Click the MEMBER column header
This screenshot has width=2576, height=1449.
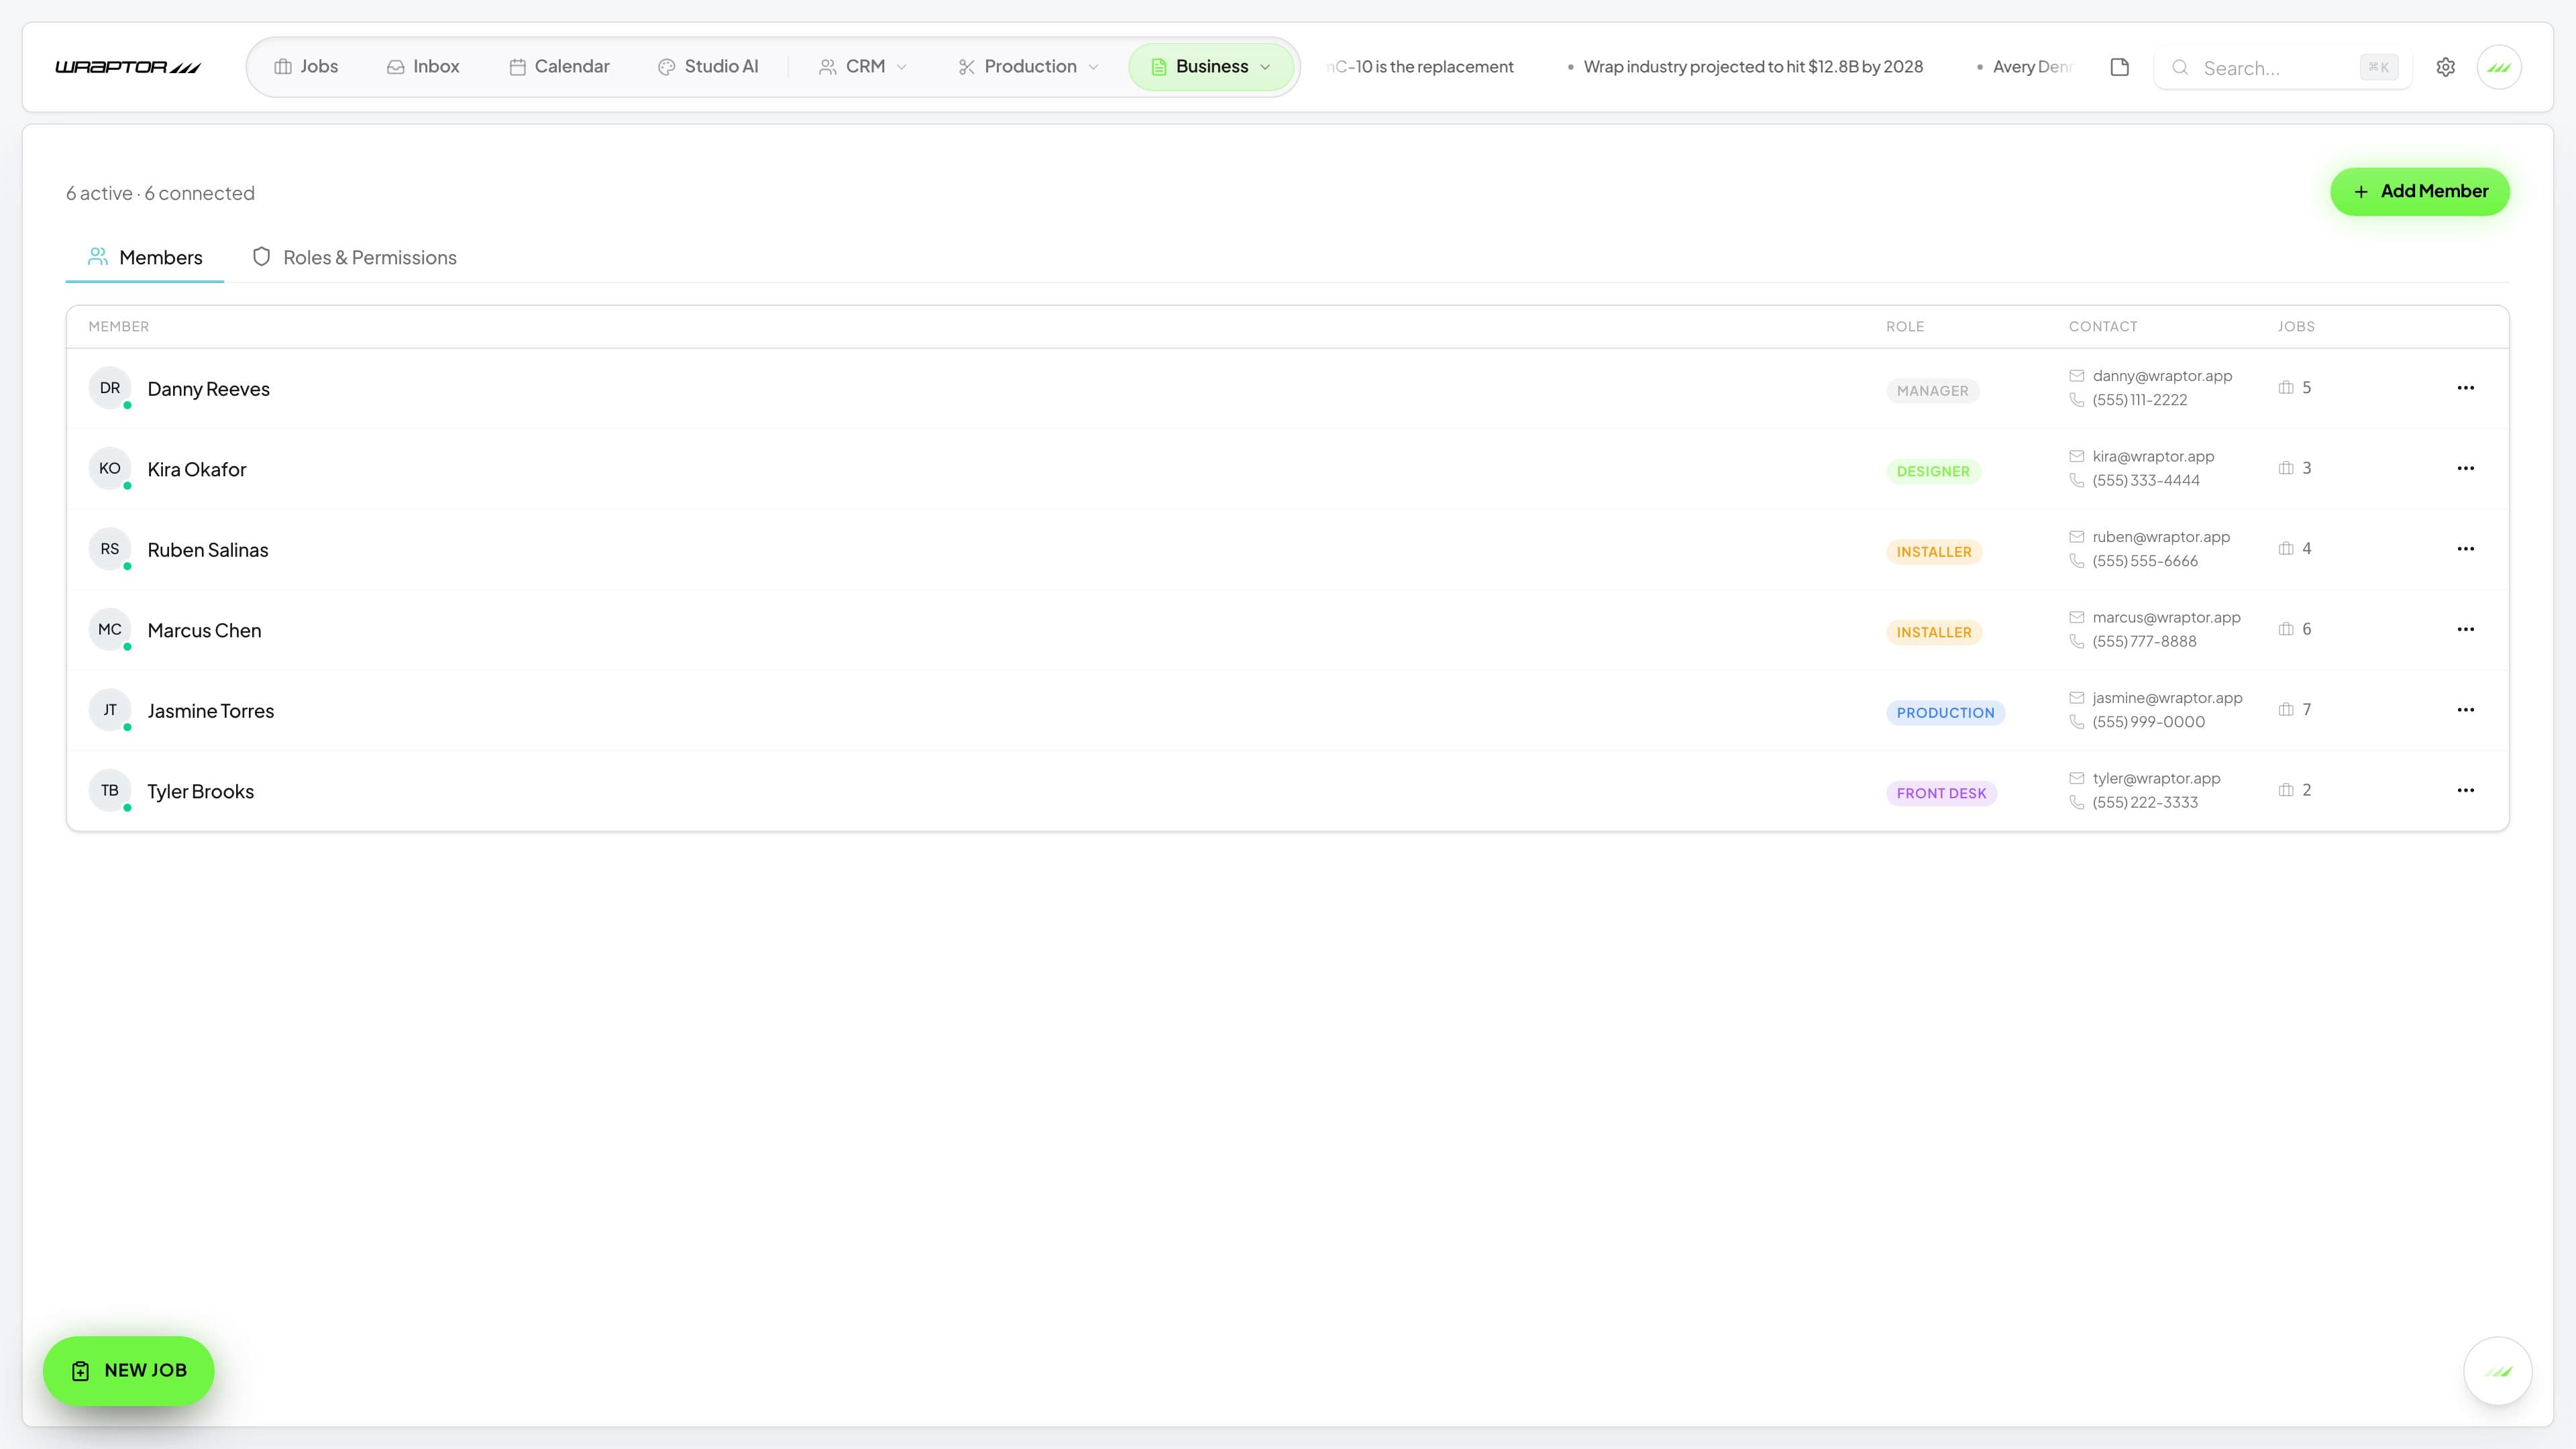pyautogui.click(x=118, y=327)
